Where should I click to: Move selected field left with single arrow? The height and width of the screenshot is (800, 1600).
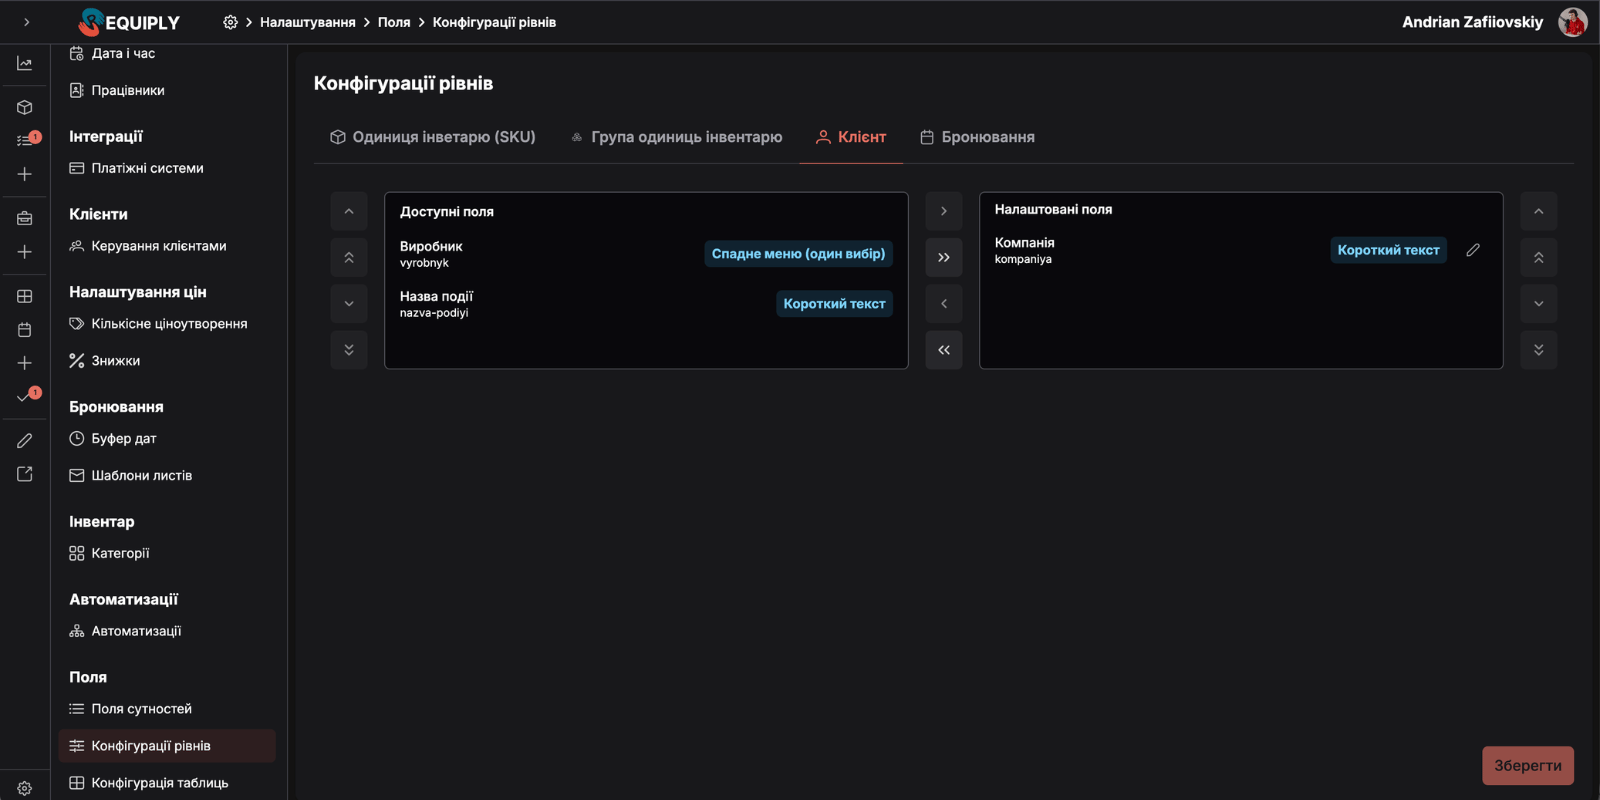tap(943, 304)
